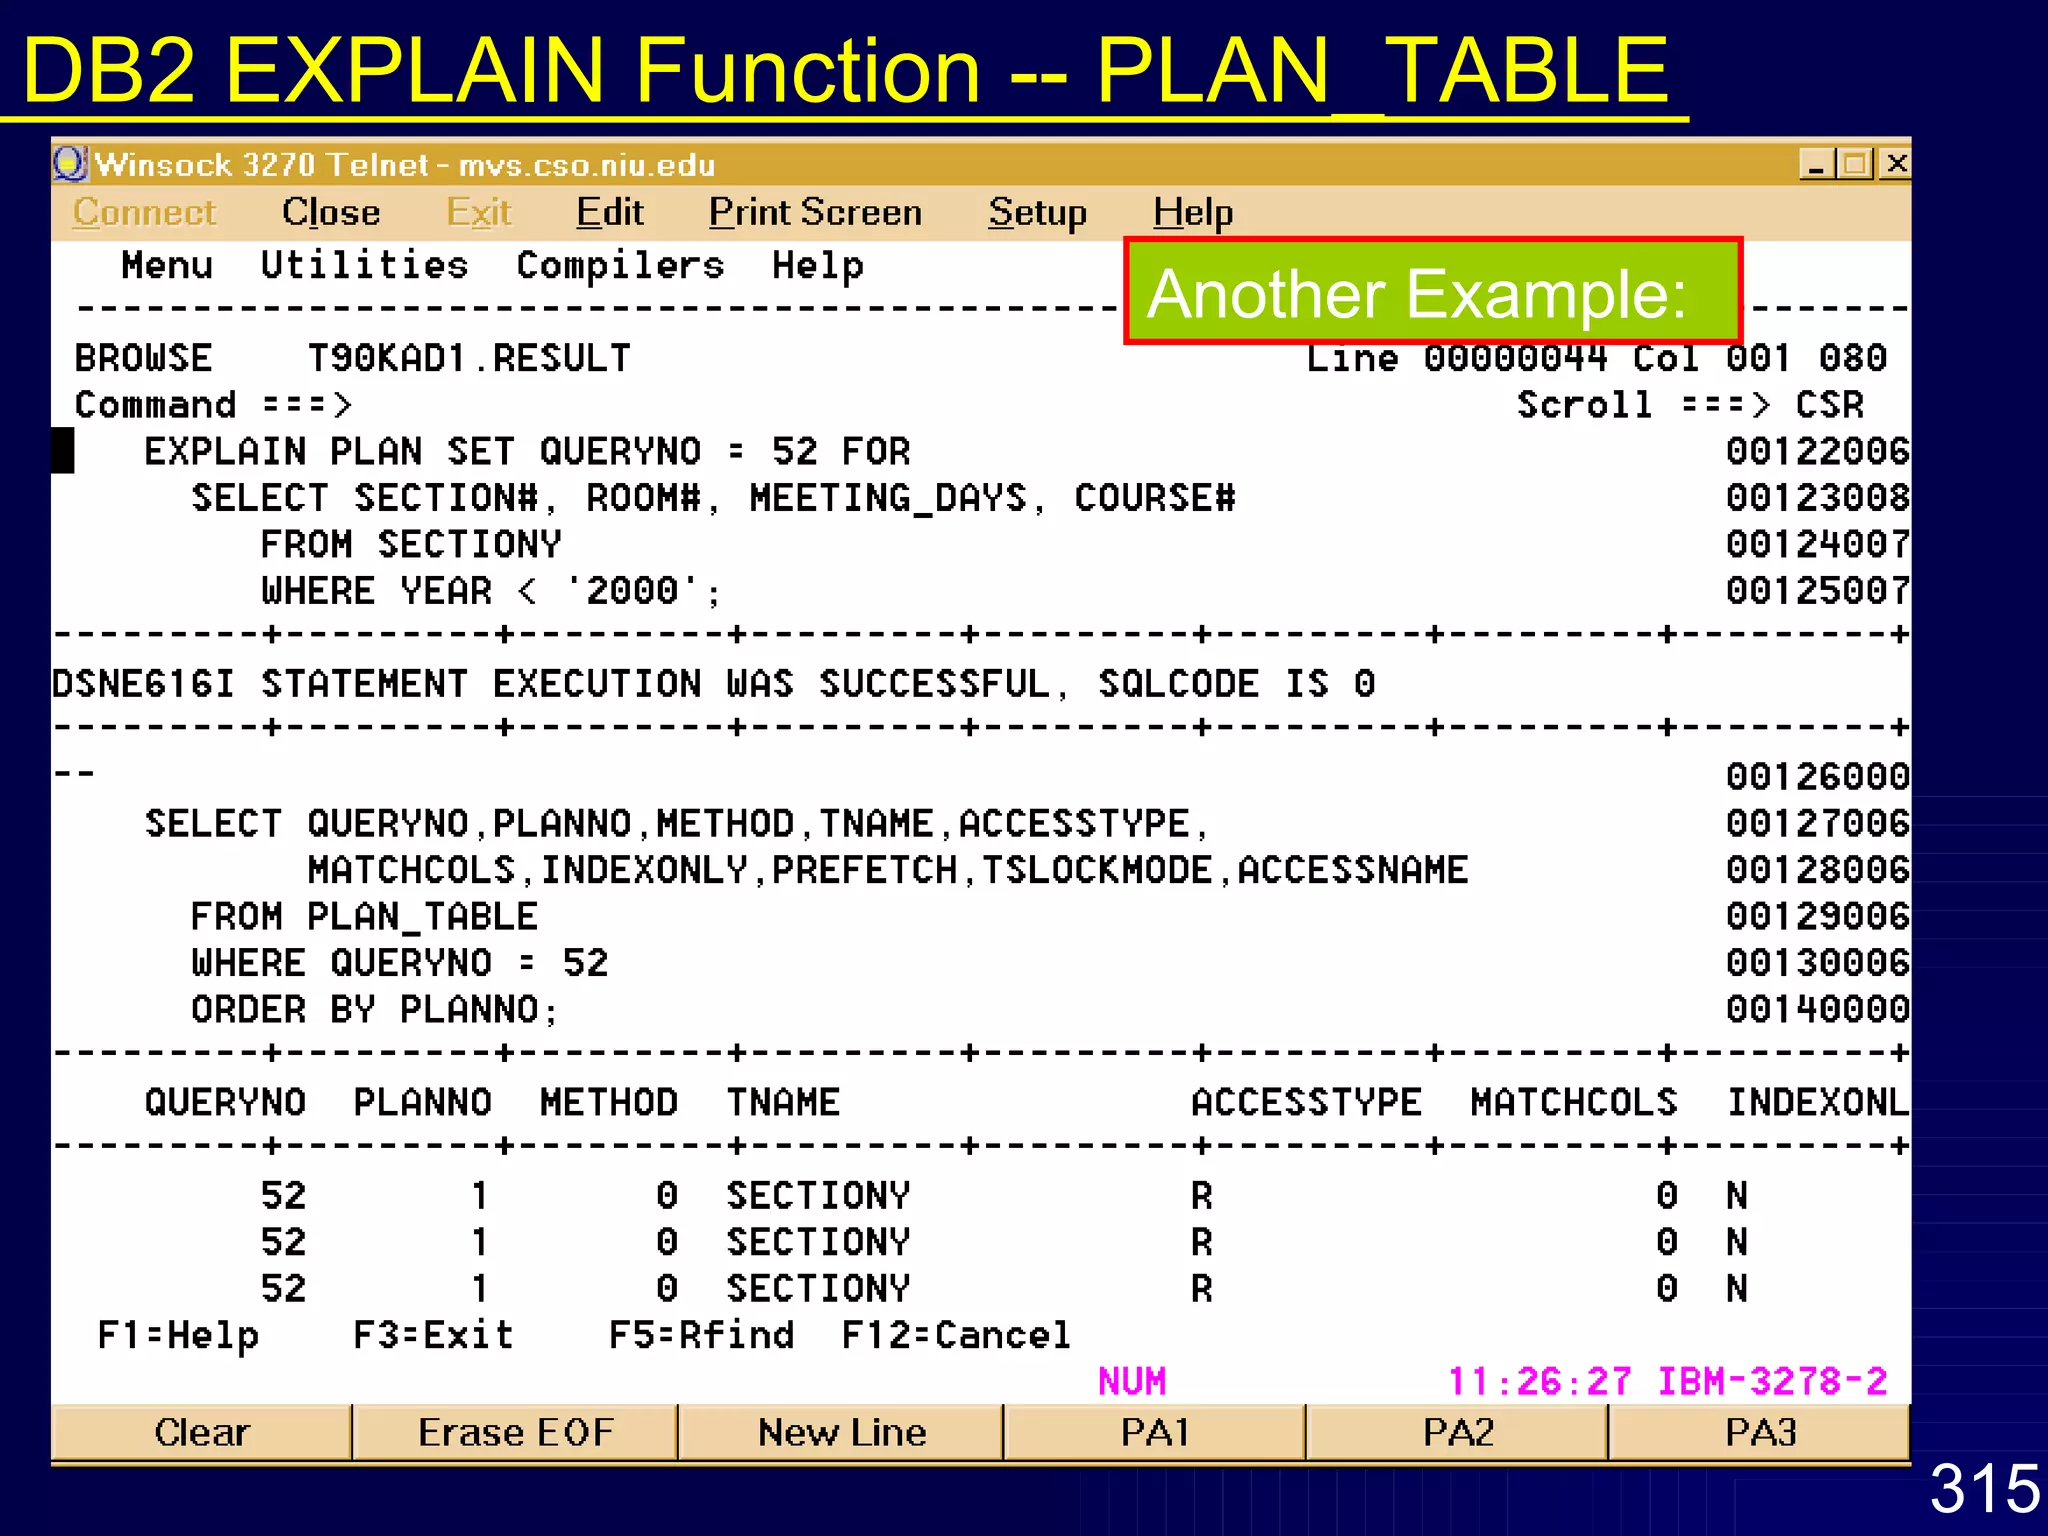The height and width of the screenshot is (1536, 2048).
Task: Click the MATCHCOLS column header
Action: [1574, 1103]
